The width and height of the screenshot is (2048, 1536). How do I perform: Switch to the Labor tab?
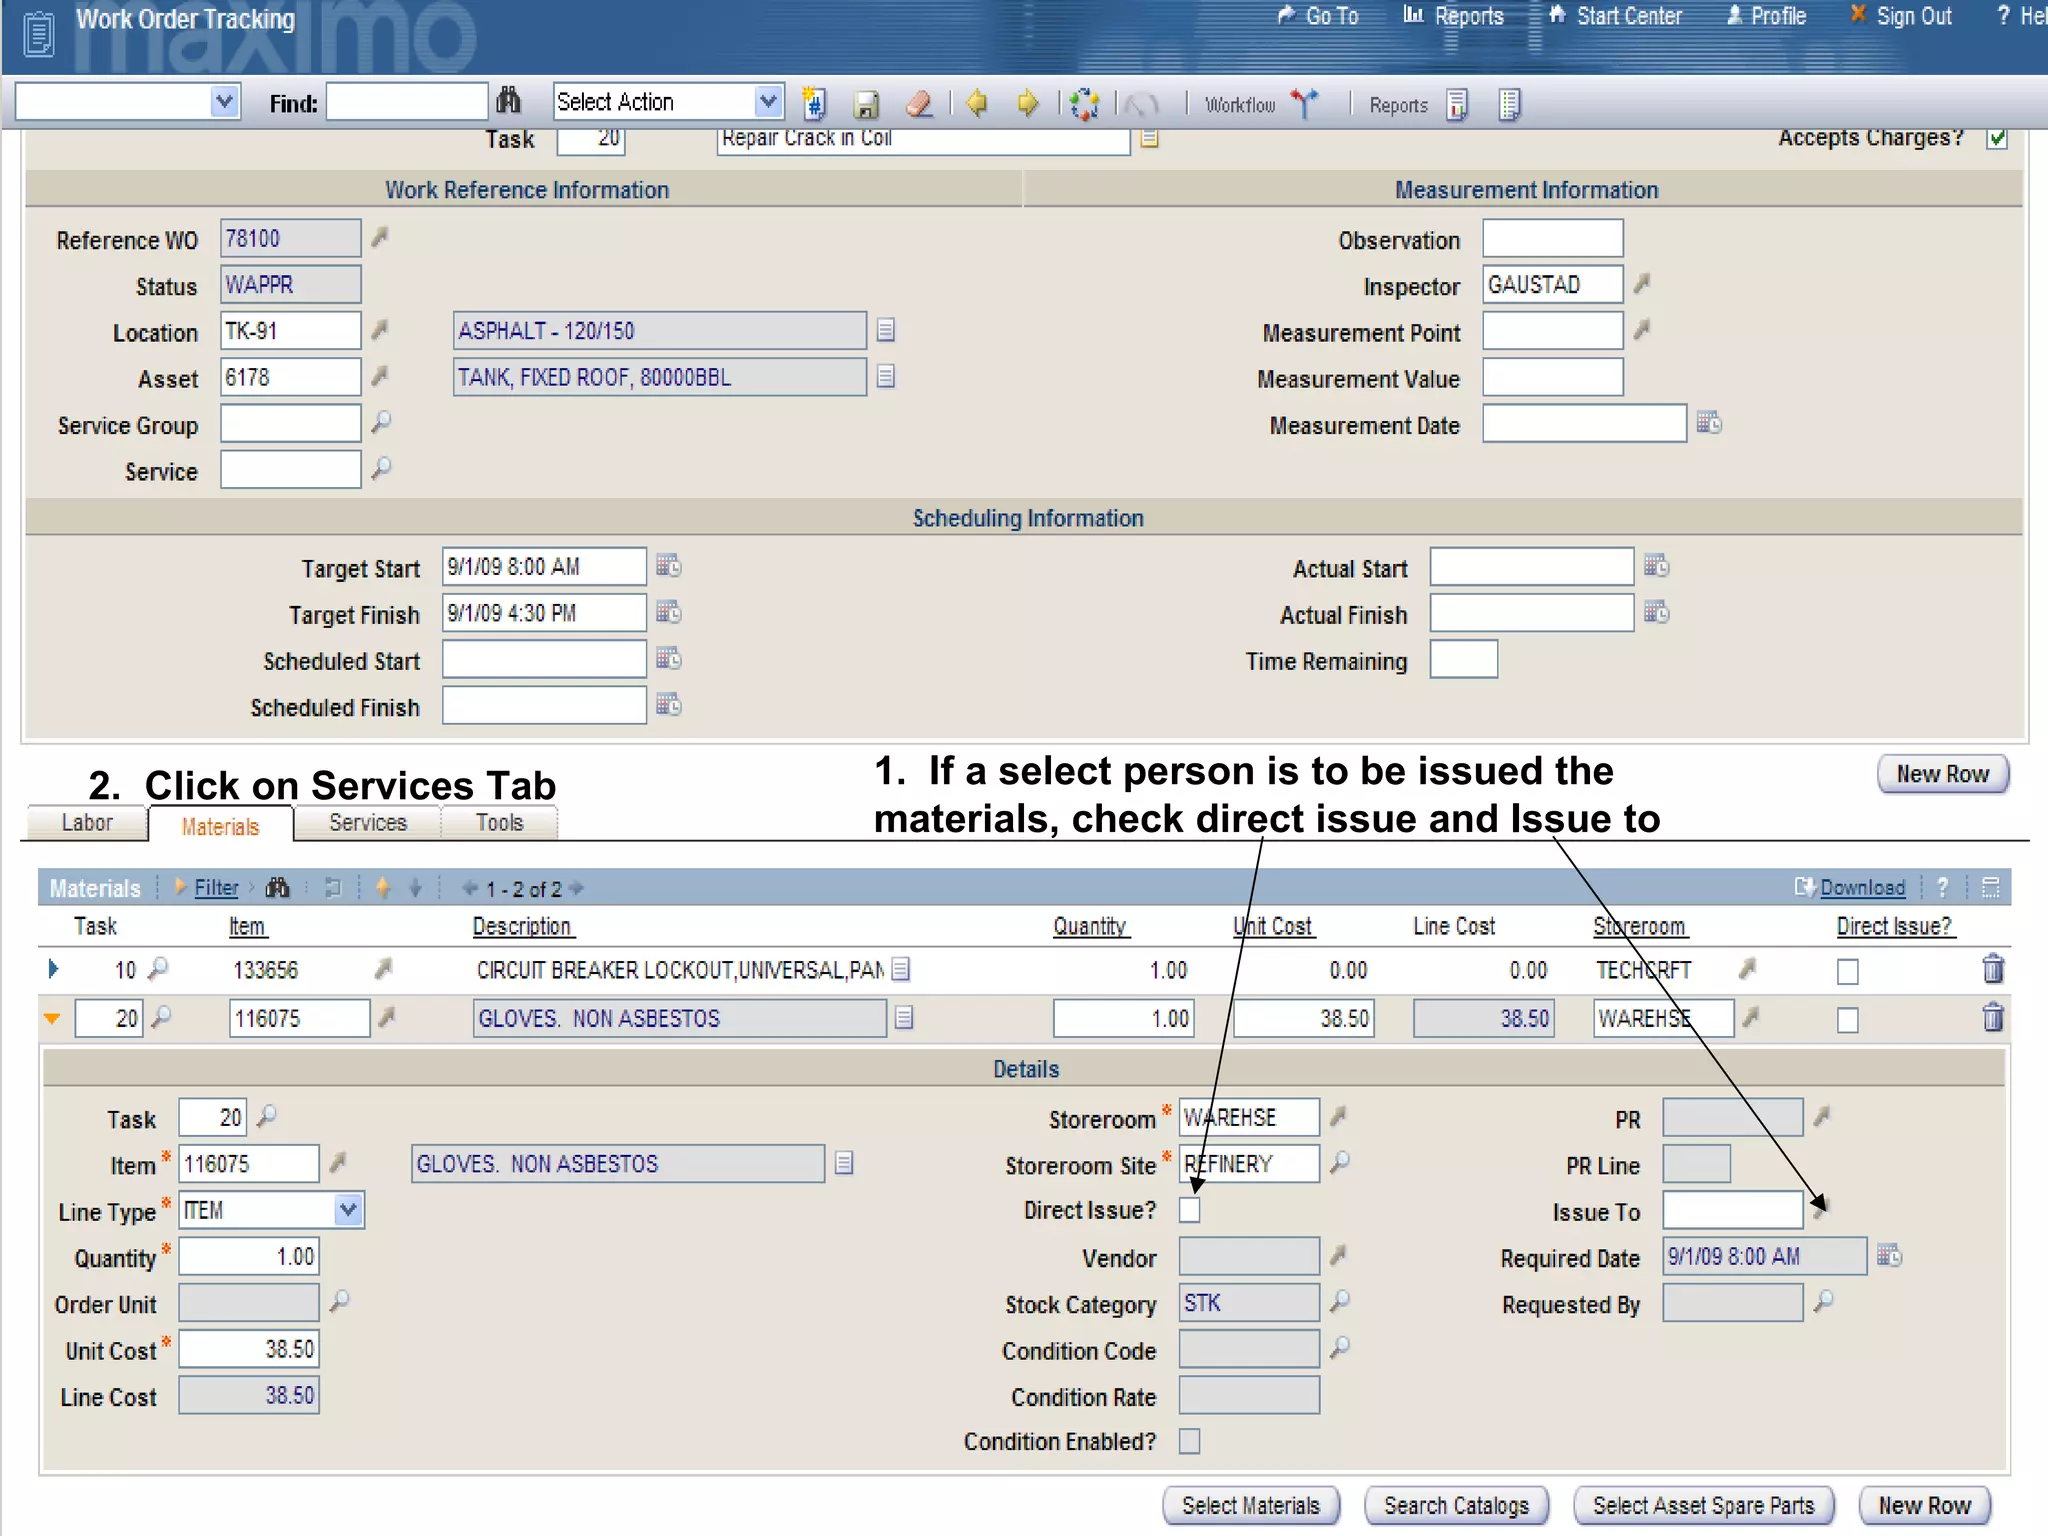(x=87, y=823)
